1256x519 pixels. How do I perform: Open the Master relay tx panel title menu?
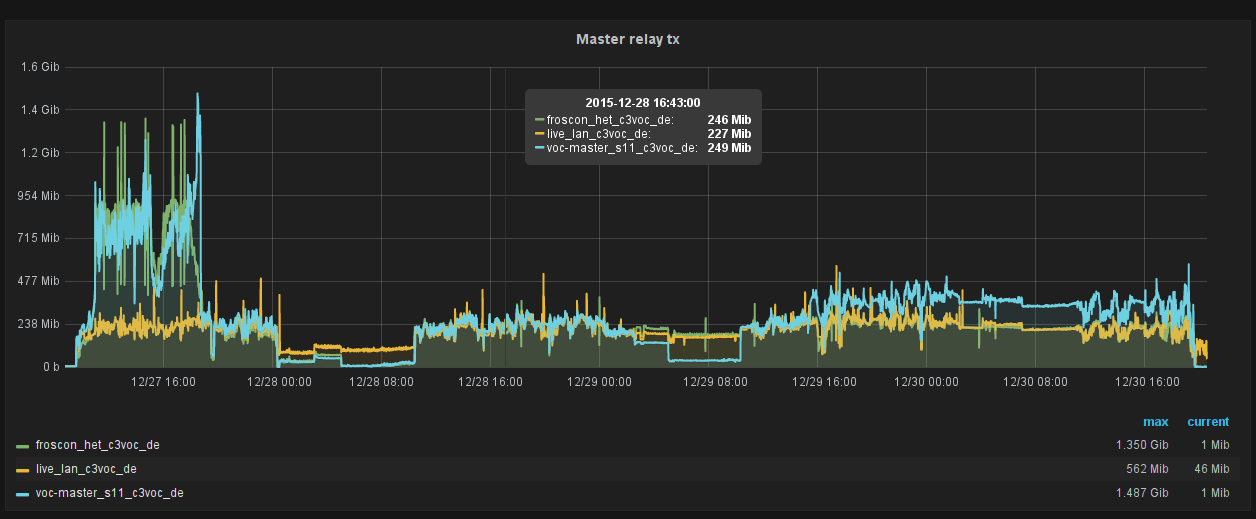pos(628,39)
